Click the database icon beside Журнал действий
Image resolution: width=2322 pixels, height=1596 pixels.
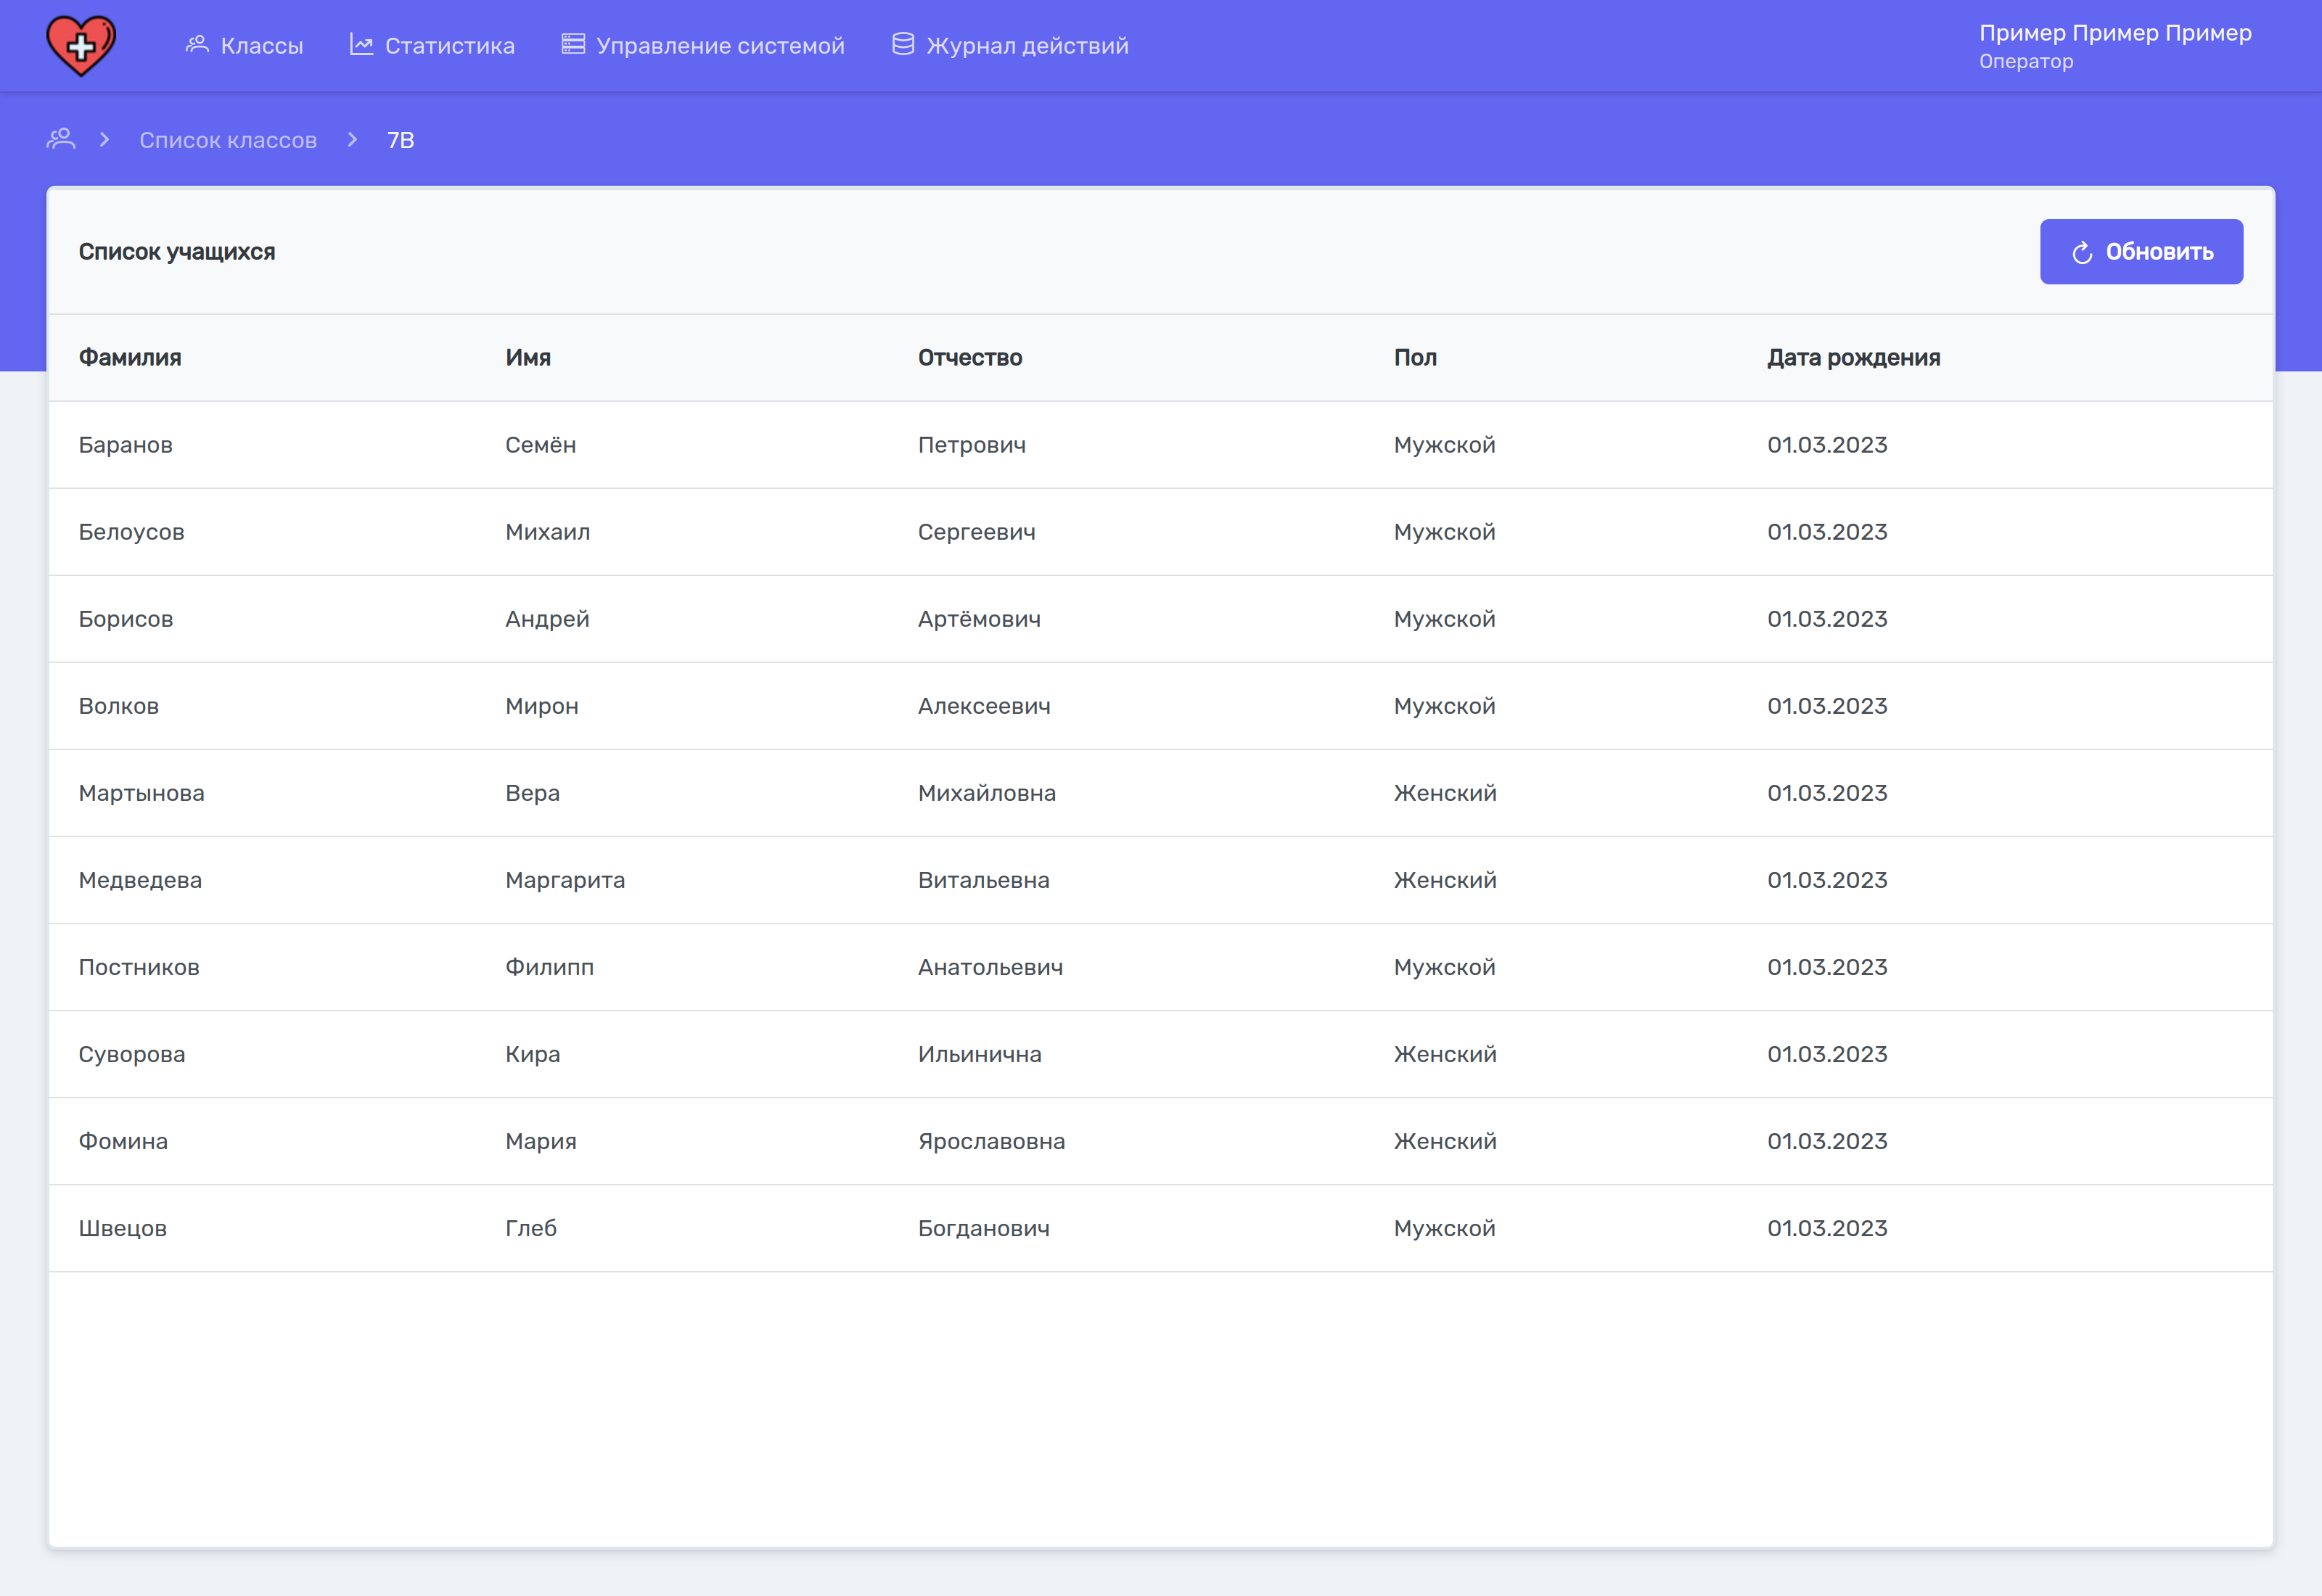(x=903, y=45)
